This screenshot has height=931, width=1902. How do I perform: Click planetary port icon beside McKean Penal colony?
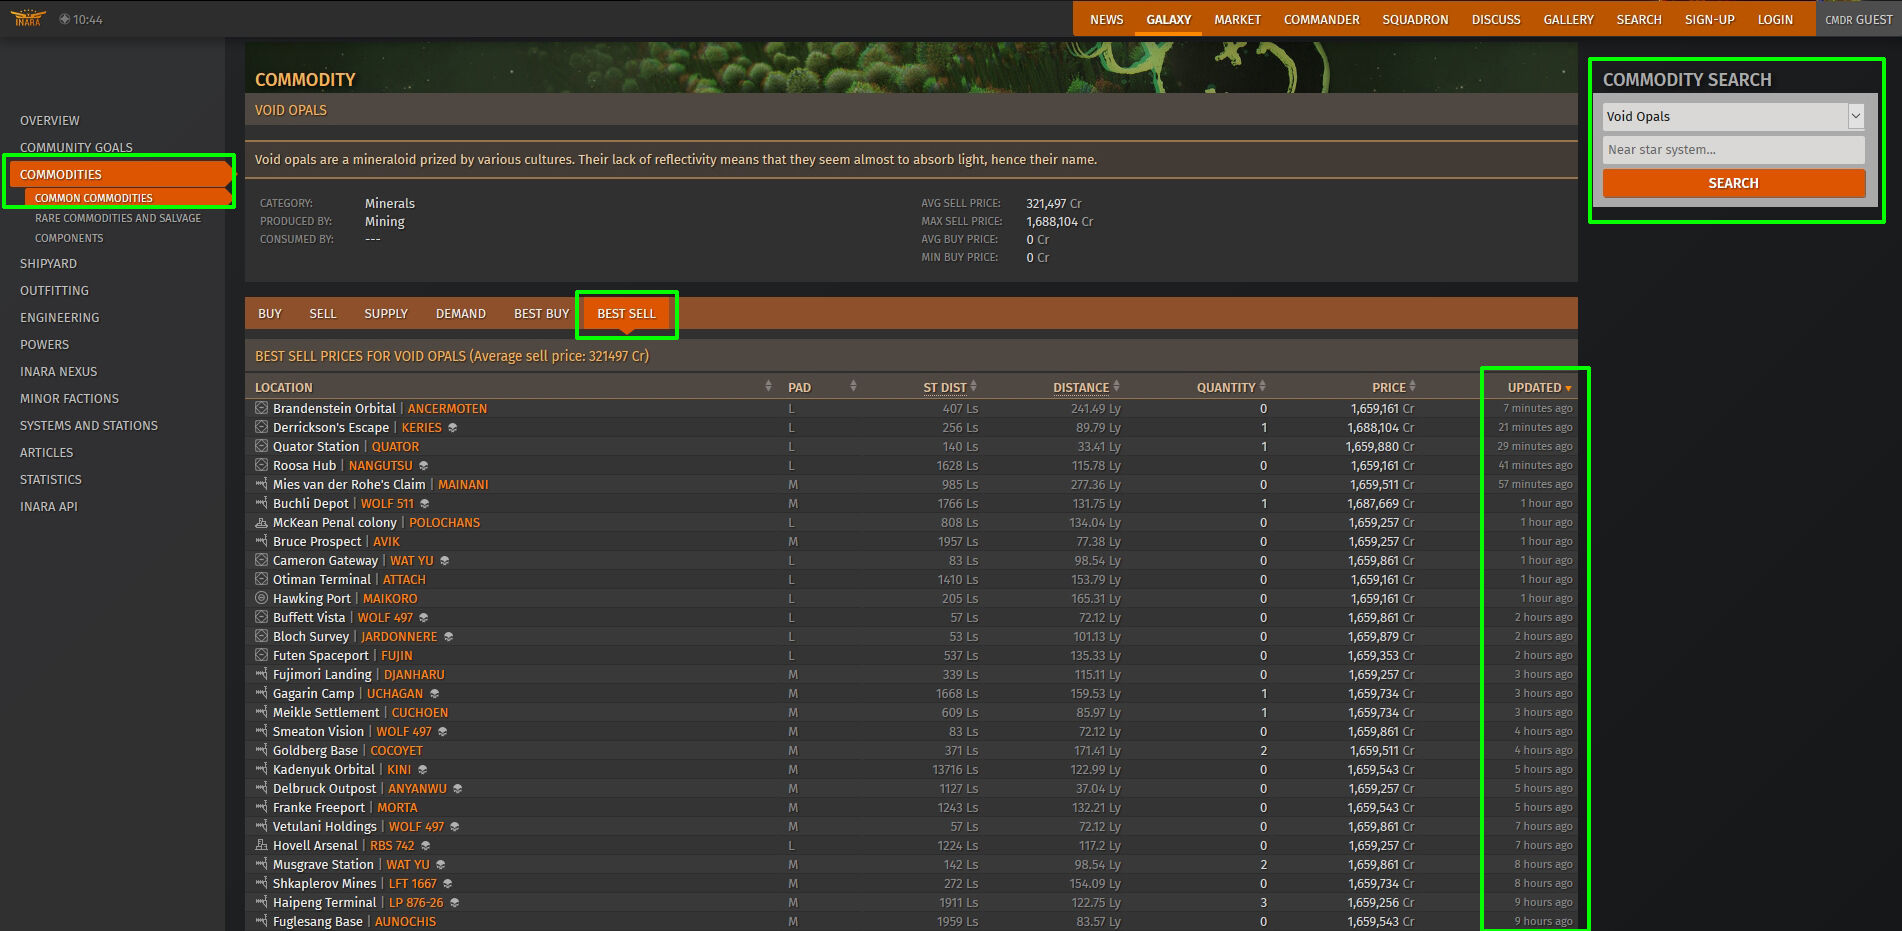tap(261, 522)
